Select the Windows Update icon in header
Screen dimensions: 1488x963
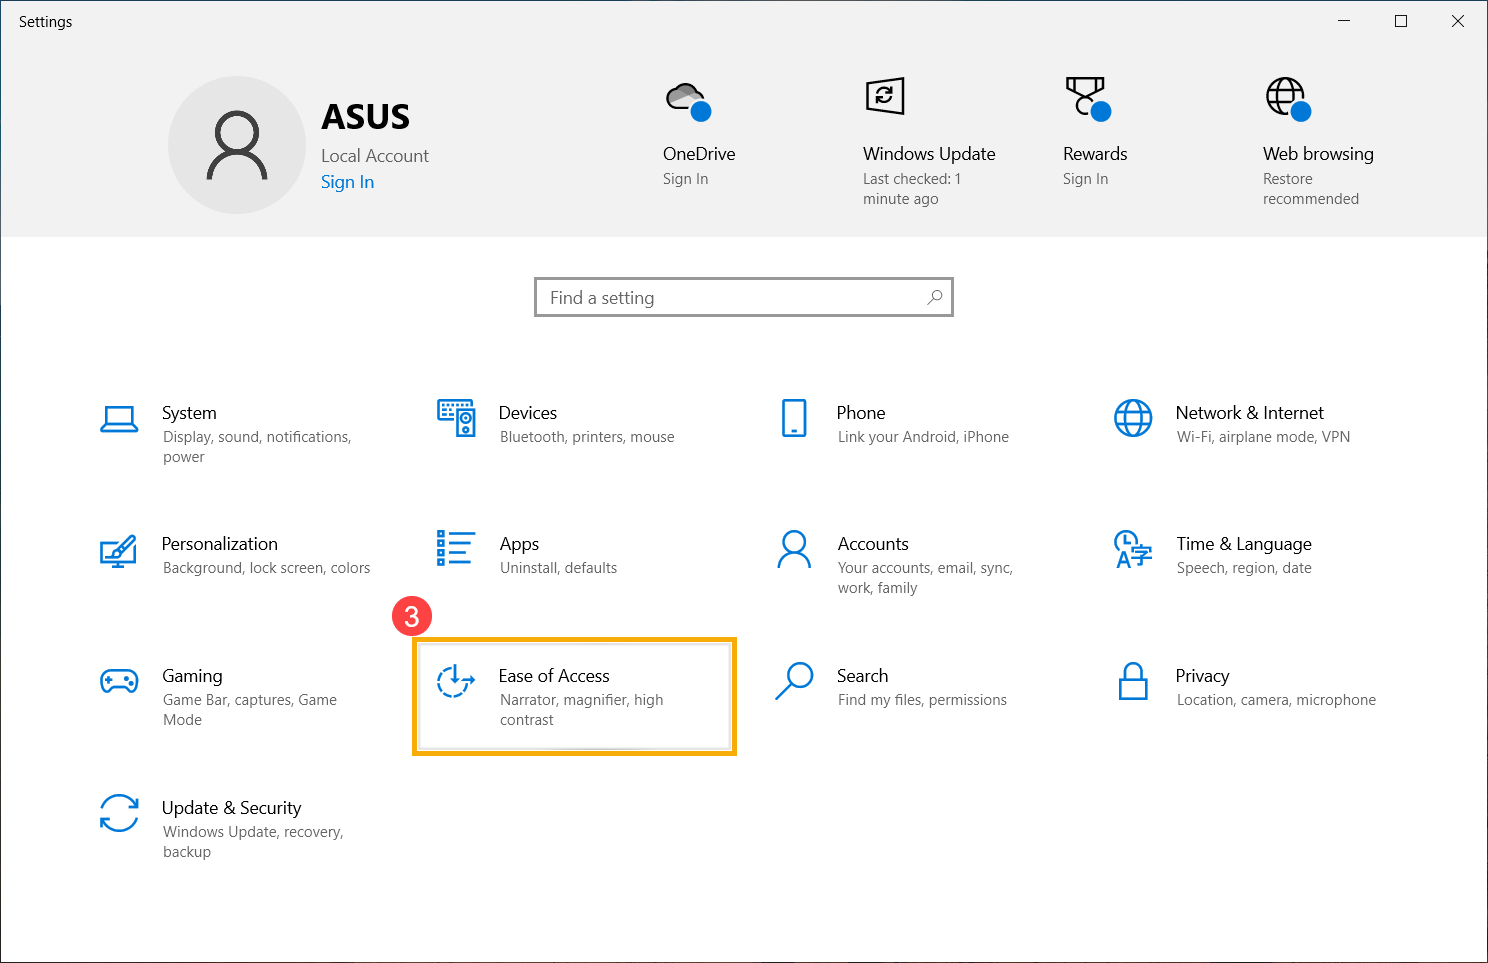point(885,96)
